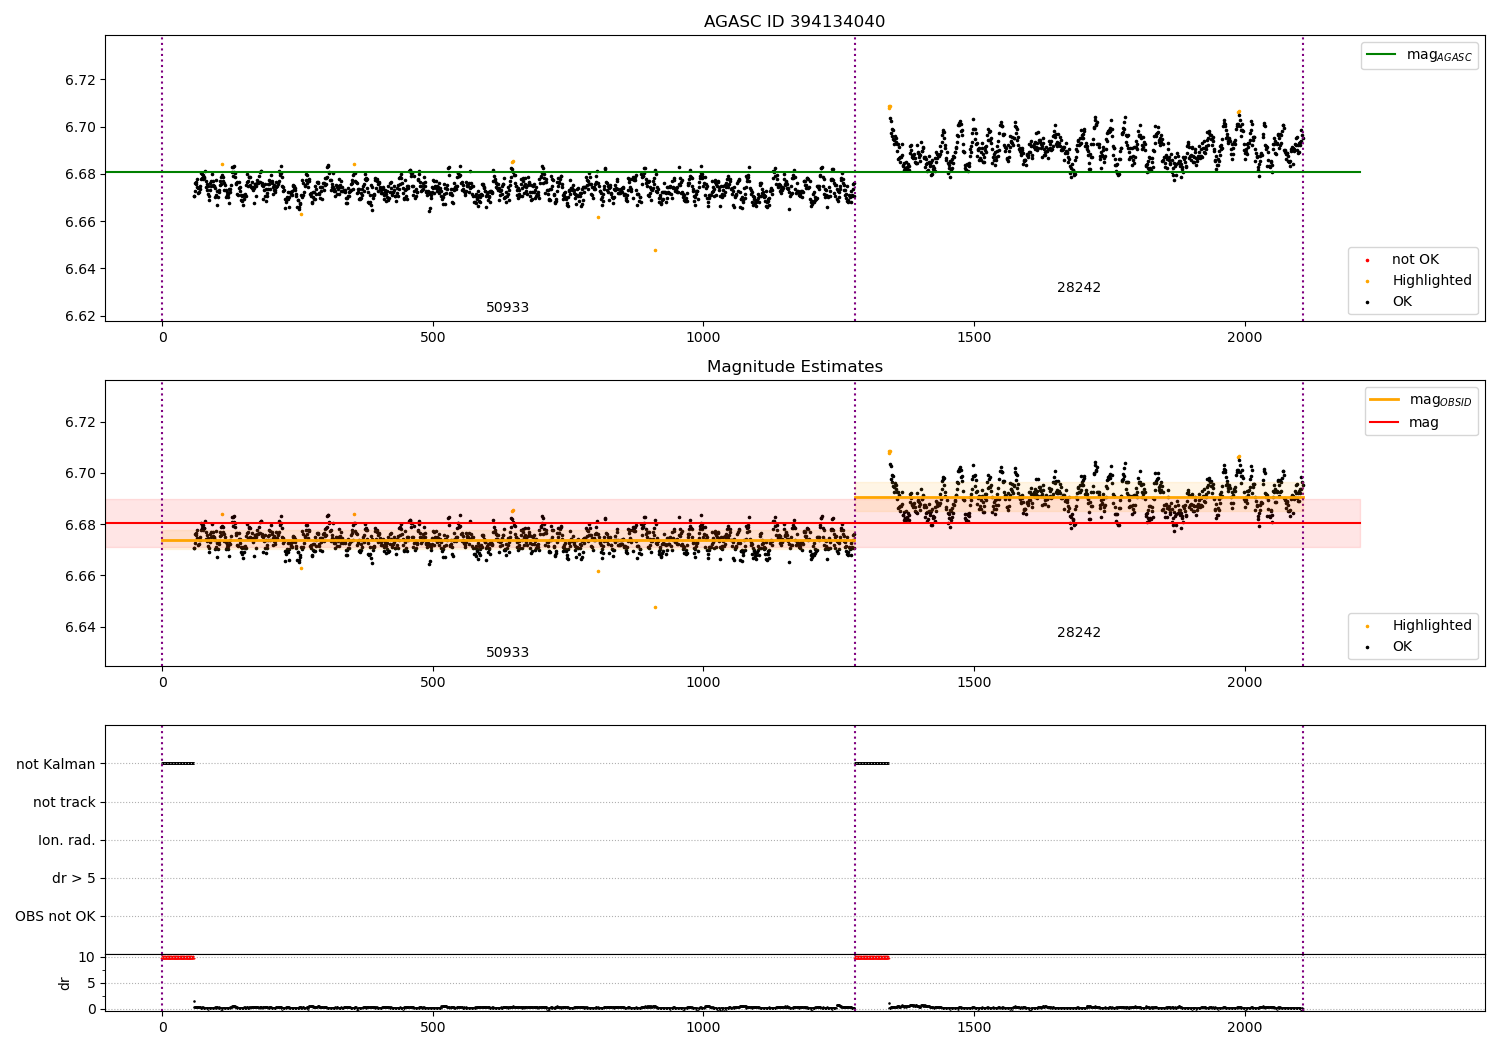
Task: Click the 28242 label in top plot
Action: coord(1078,288)
